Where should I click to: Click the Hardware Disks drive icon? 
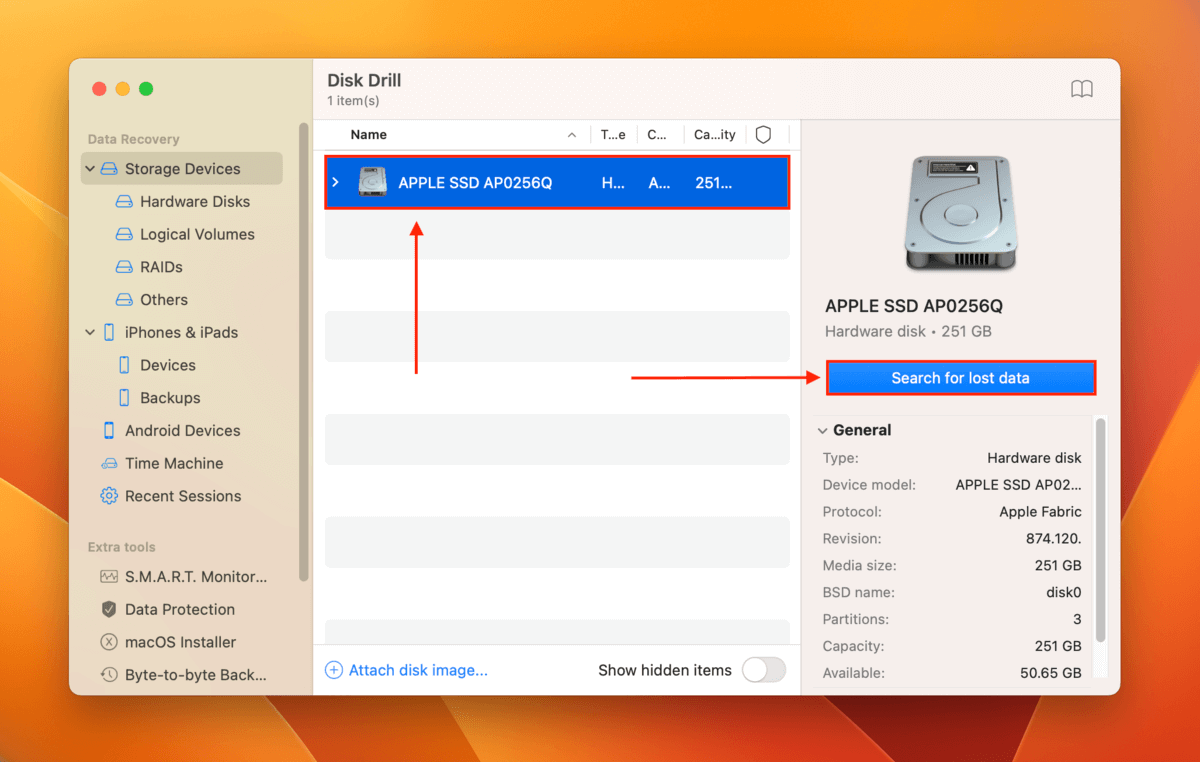(124, 202)
